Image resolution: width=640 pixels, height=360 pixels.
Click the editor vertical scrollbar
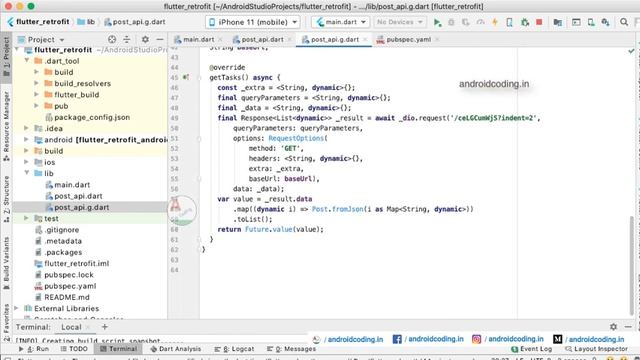coord(632,265)
